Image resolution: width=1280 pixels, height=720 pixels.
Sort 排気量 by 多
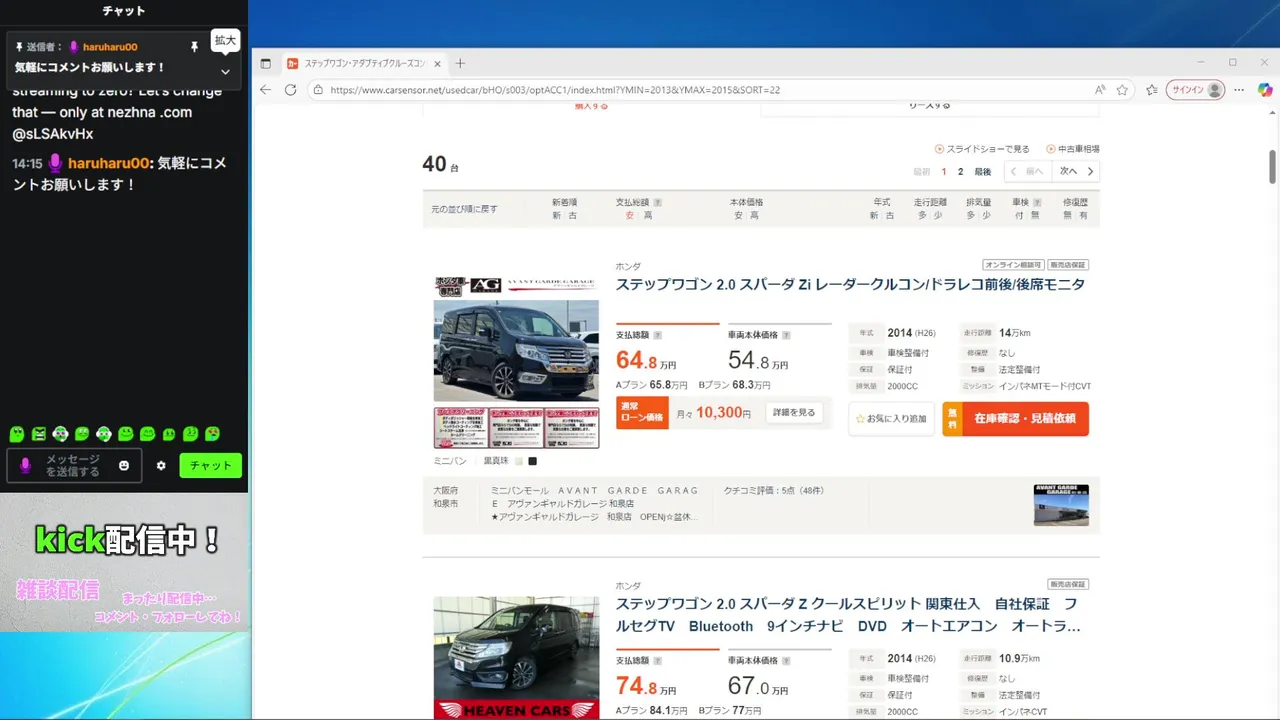coord(970,215)
